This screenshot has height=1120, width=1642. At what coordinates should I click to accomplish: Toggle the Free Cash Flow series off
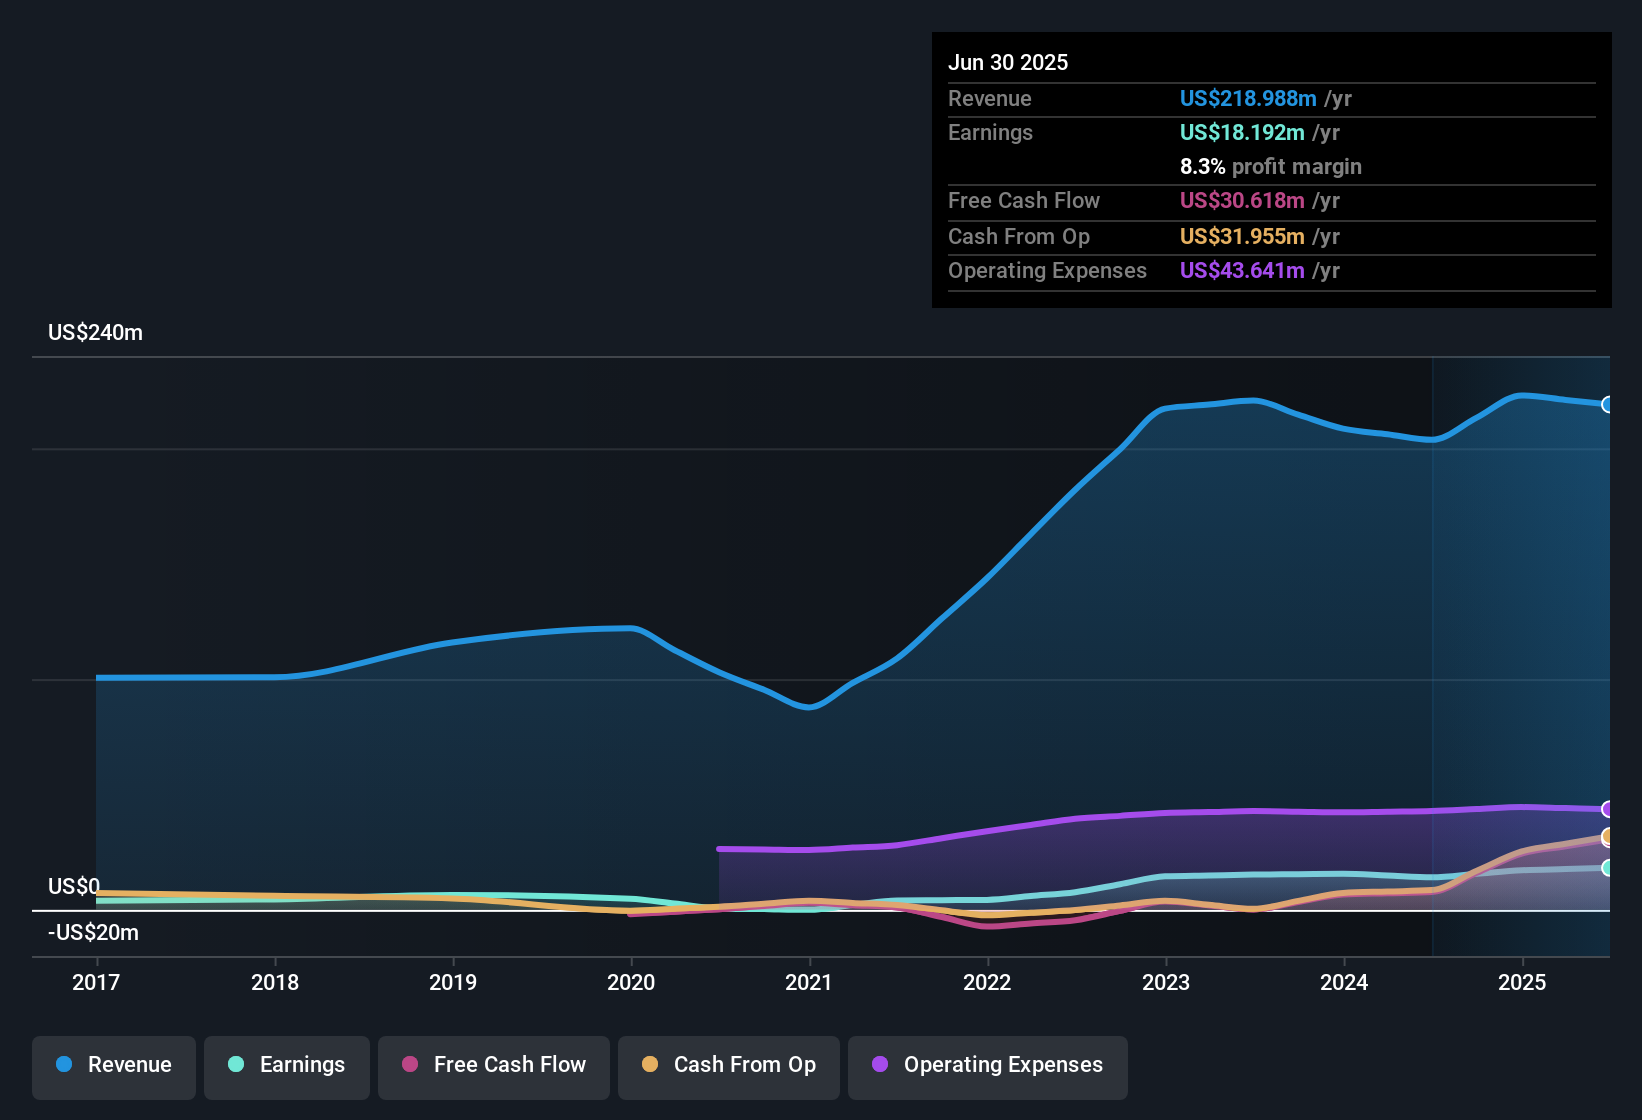pyautogui.click(x=493, y=1067)
